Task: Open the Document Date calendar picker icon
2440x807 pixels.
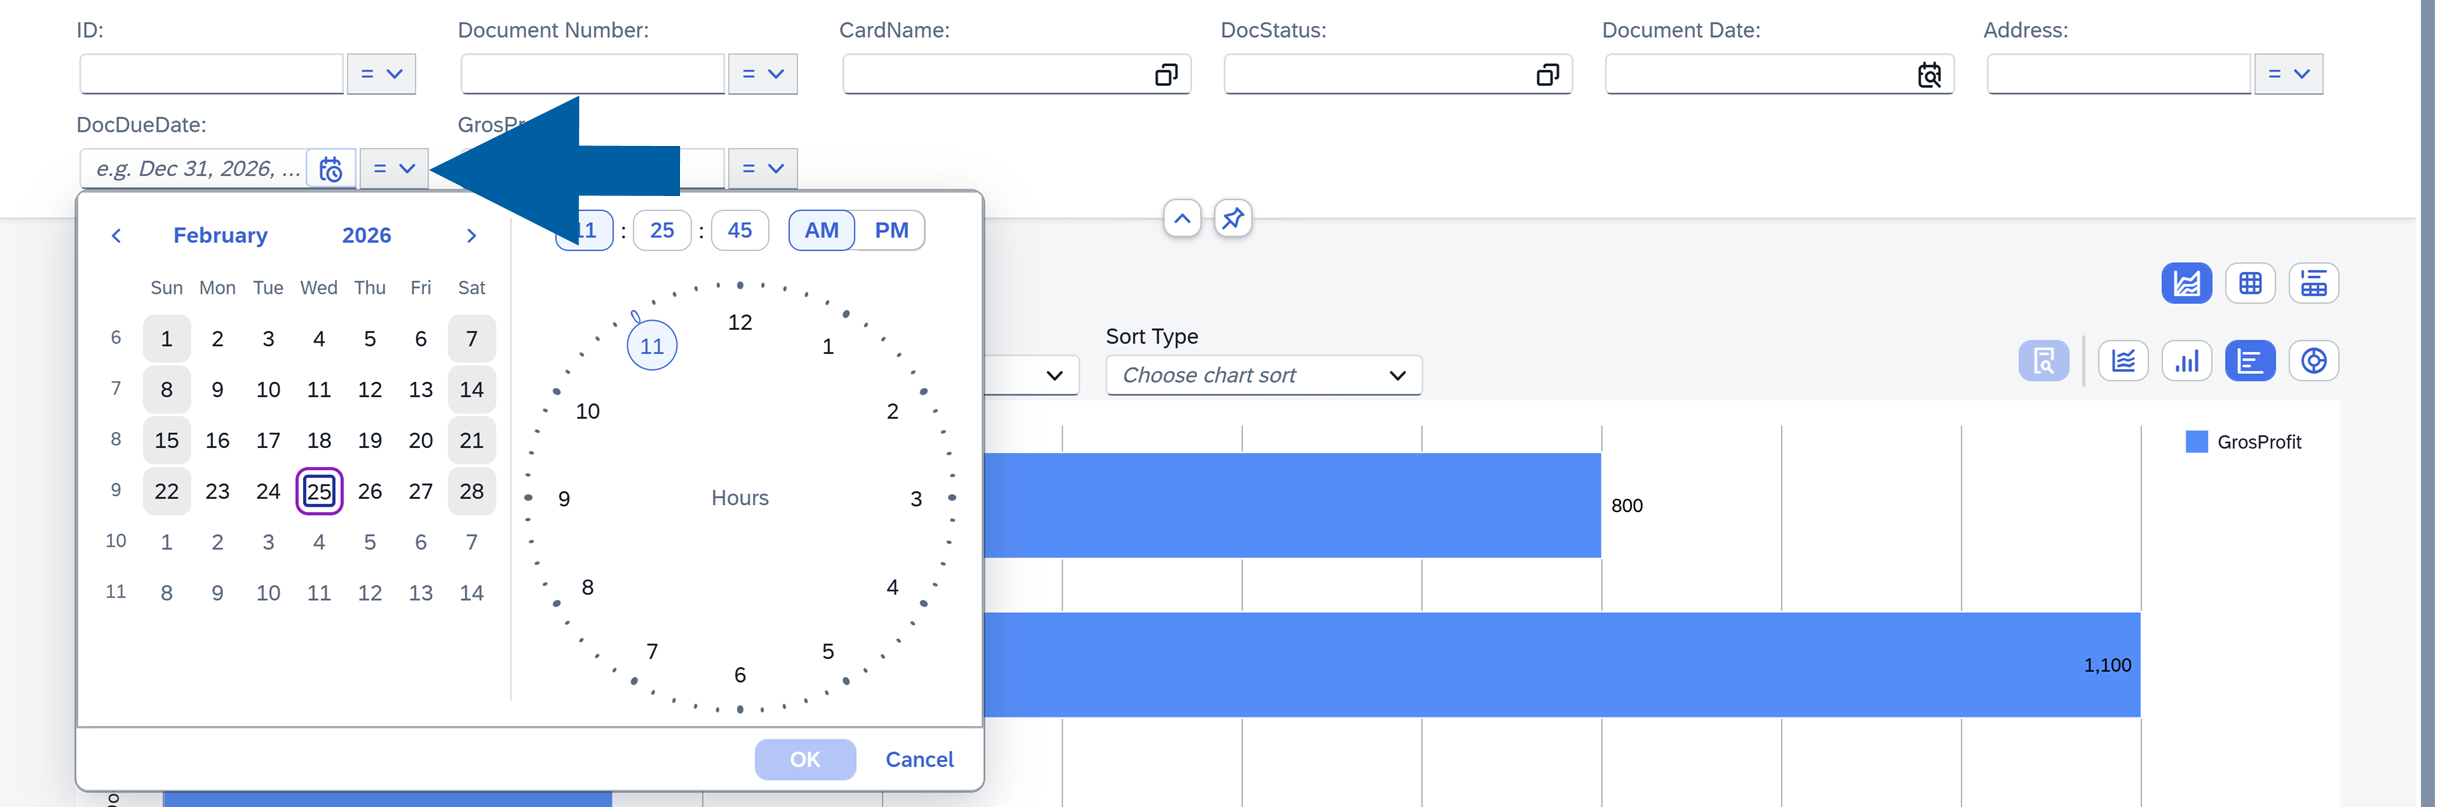Action: coord(1929,75)
